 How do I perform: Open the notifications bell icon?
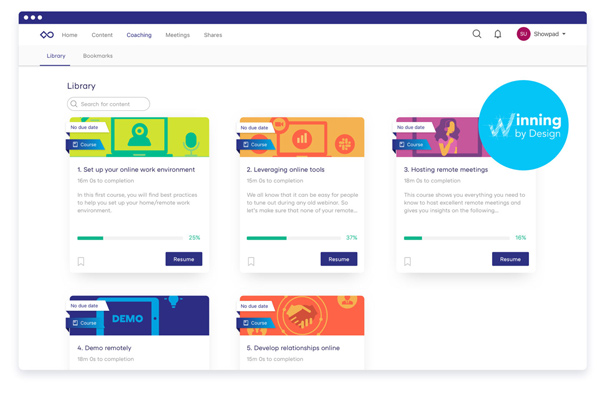(x=498, y=34)
